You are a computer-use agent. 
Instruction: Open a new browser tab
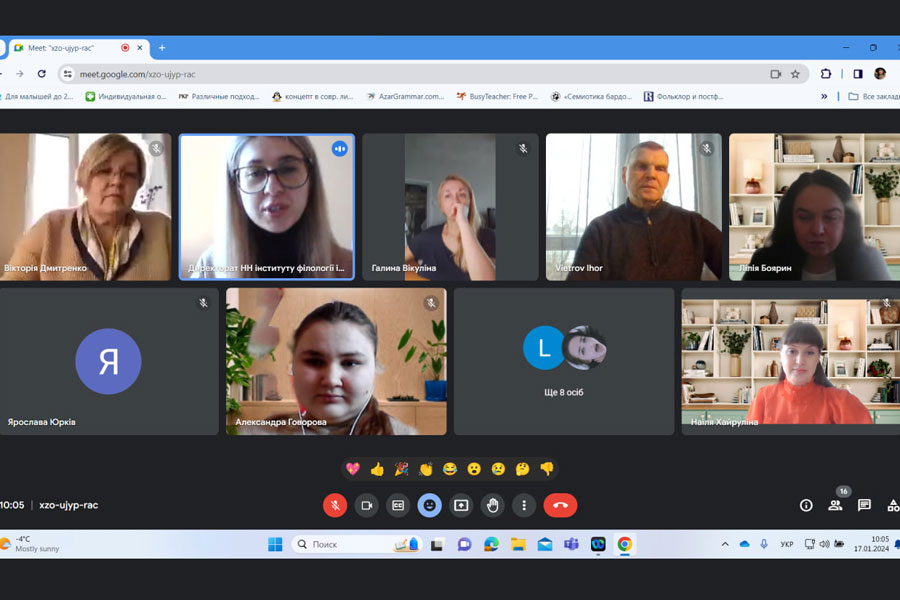(162, 48)
